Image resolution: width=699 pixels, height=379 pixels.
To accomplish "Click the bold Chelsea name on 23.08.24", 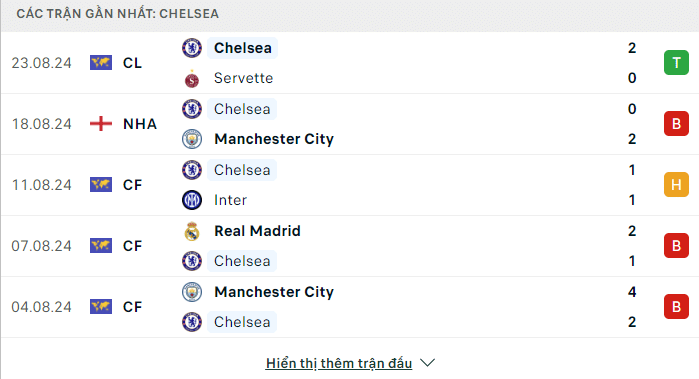I will (x=243, y=48).
